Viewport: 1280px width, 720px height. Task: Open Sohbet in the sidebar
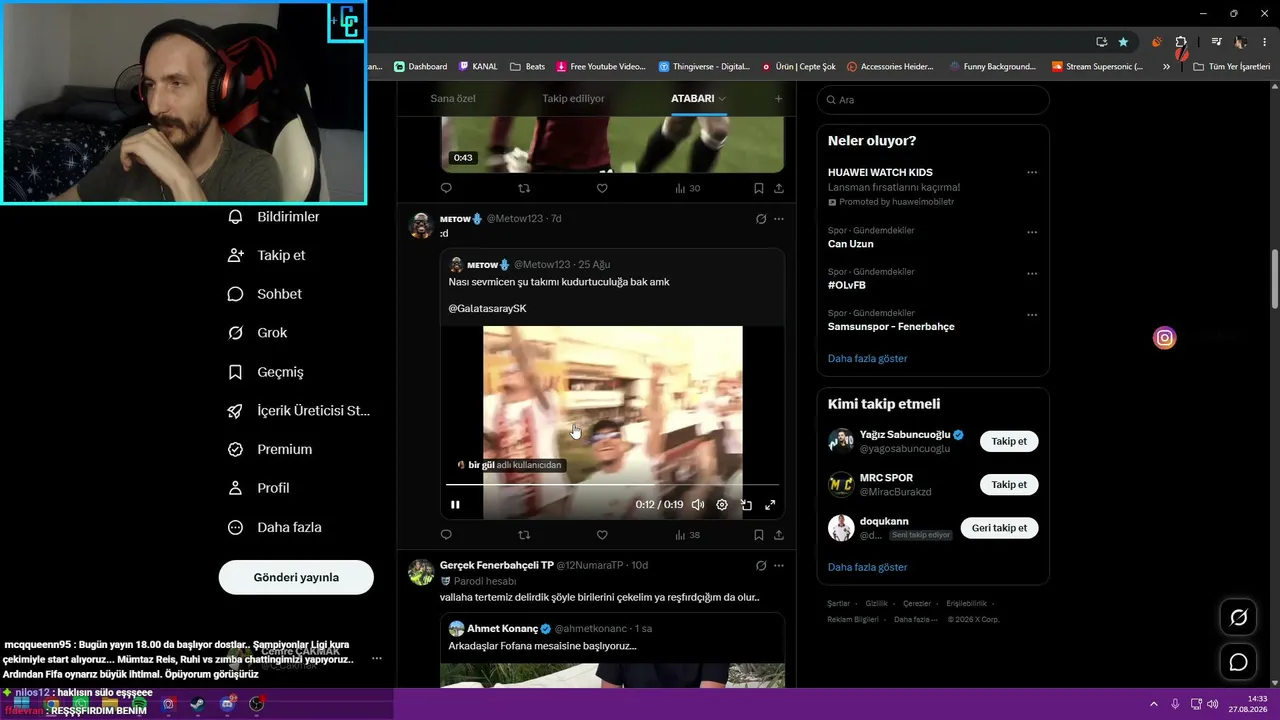coord(265,294)
